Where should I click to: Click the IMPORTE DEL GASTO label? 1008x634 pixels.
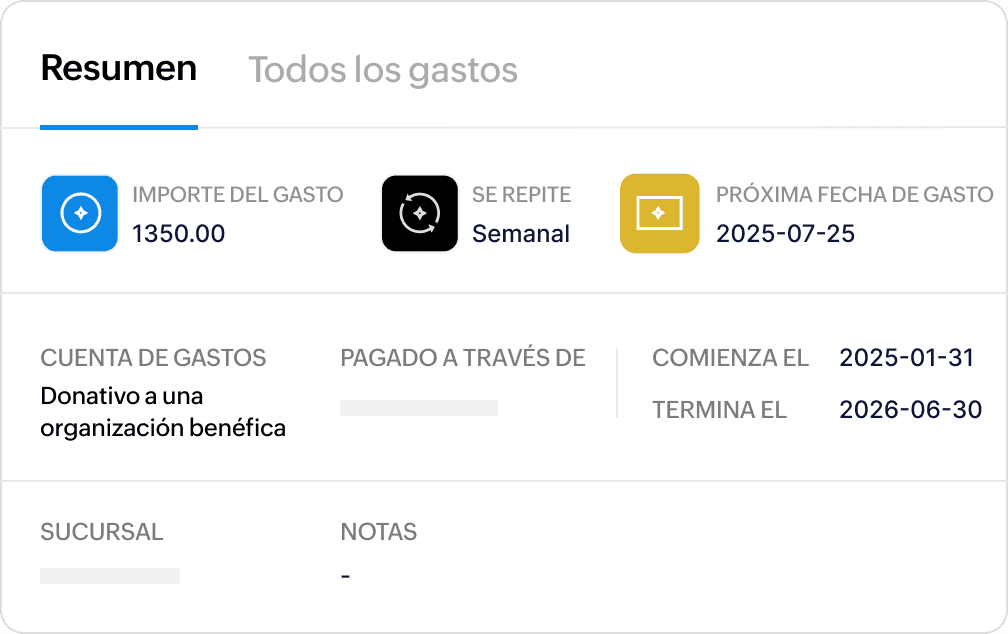238,194
